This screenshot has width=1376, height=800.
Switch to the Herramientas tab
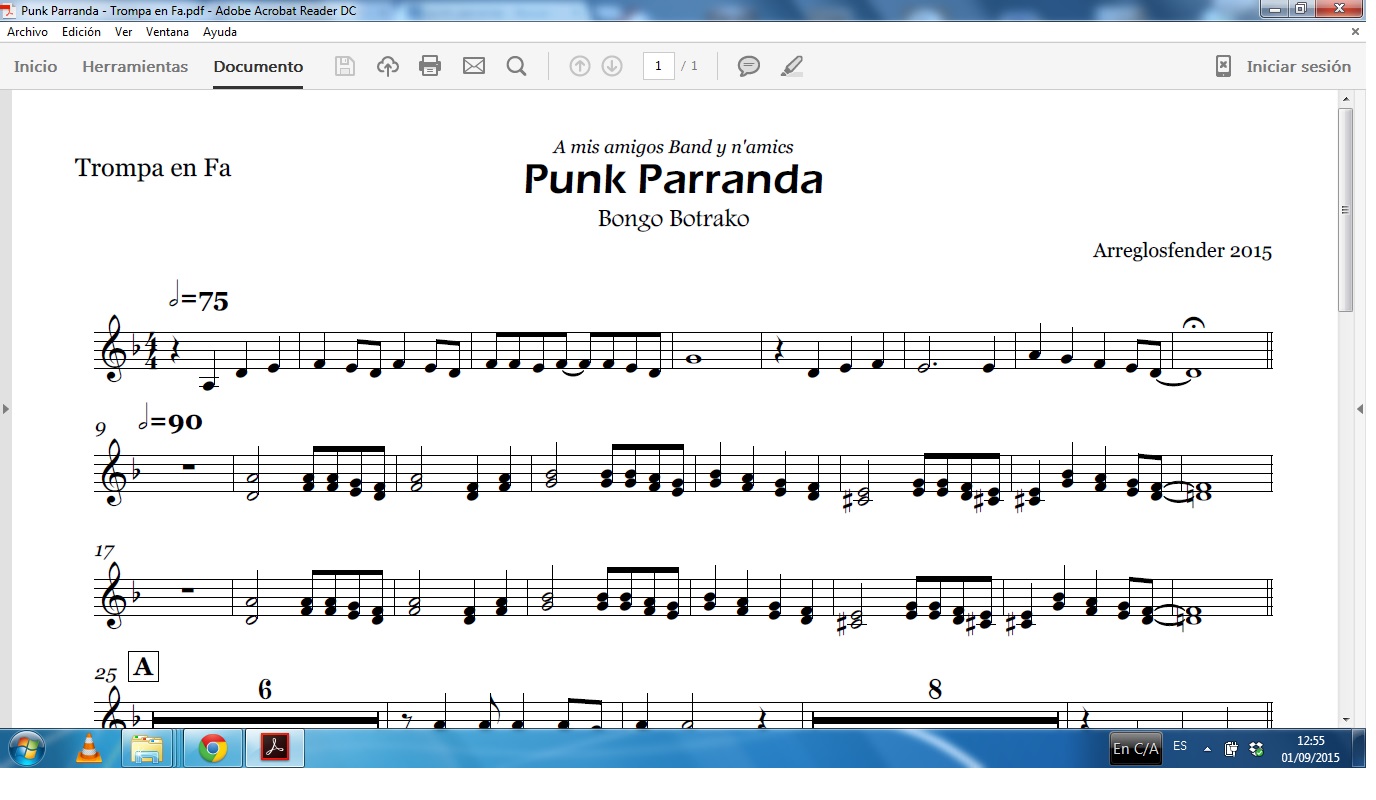(x=135, y=67)
